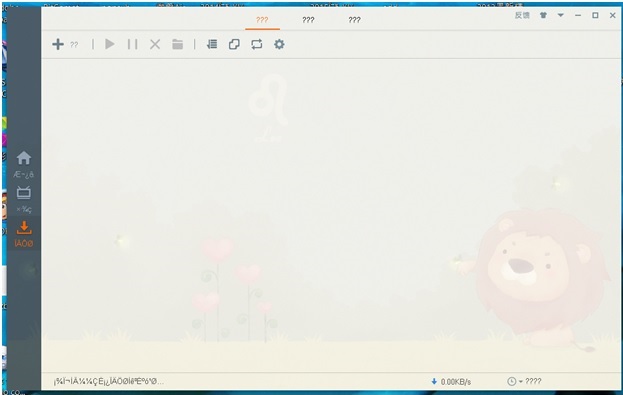Pause downloads using the pause icon
This screenshot has width=623, height=395.
tap(132, 44)
